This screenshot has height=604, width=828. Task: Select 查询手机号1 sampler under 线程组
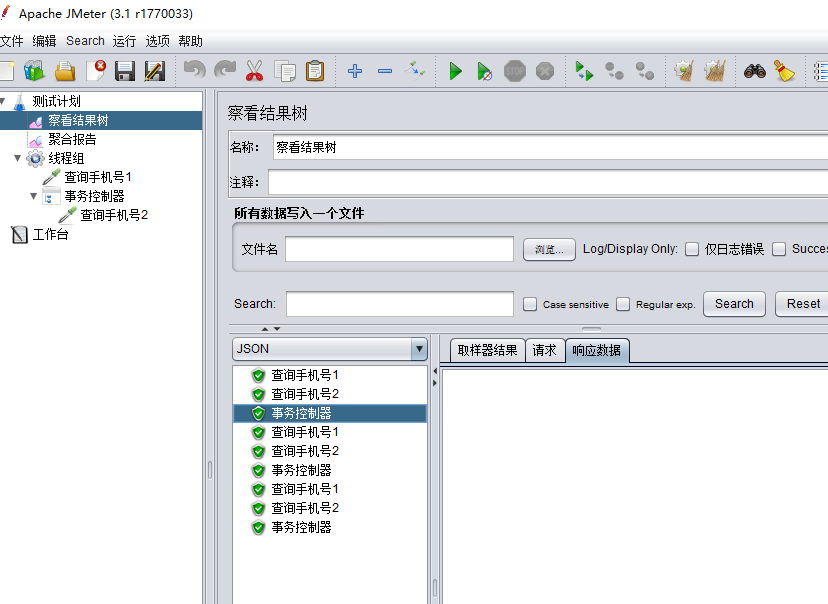pyautogui.click(x=98, y=177)
